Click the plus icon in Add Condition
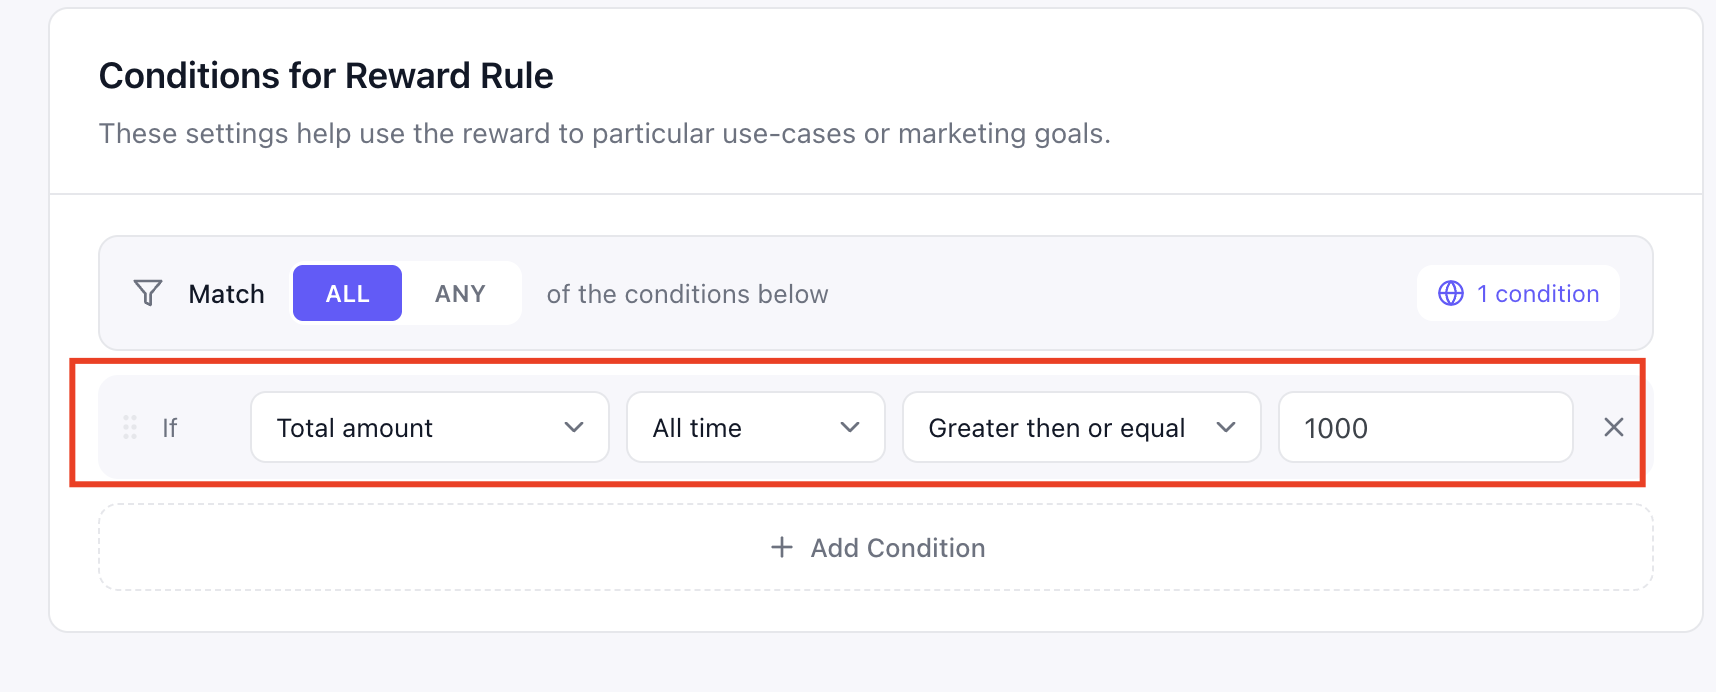The image size is (1716, 692). point(782,547)
